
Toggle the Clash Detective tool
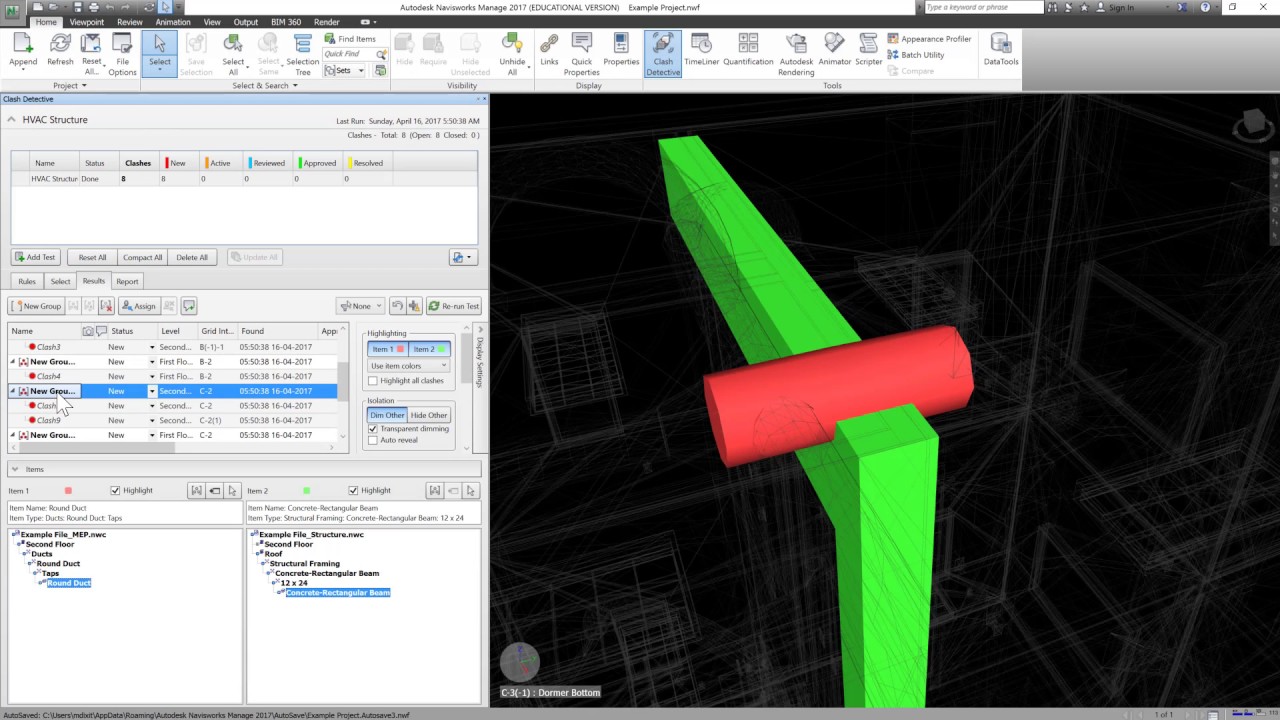pyautogui.click(x=663, y=53)
